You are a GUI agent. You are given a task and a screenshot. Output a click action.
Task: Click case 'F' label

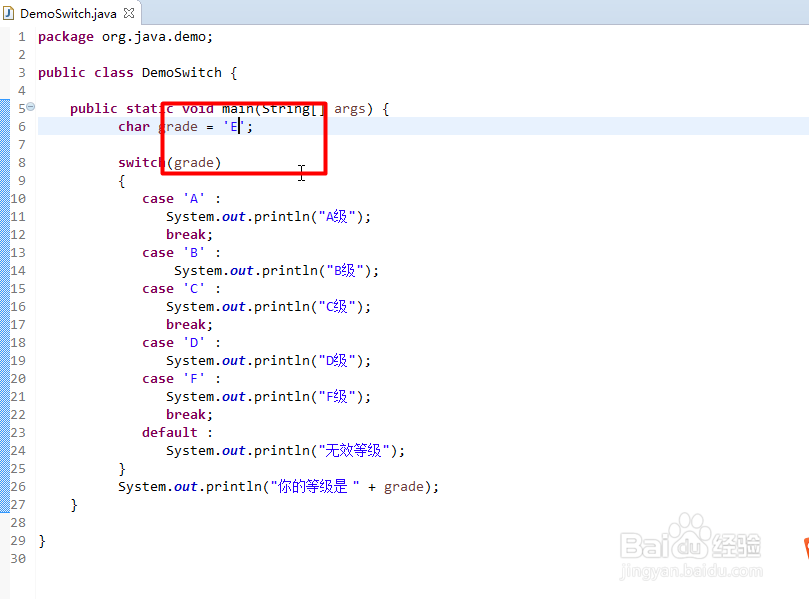(x=181, y=379)
